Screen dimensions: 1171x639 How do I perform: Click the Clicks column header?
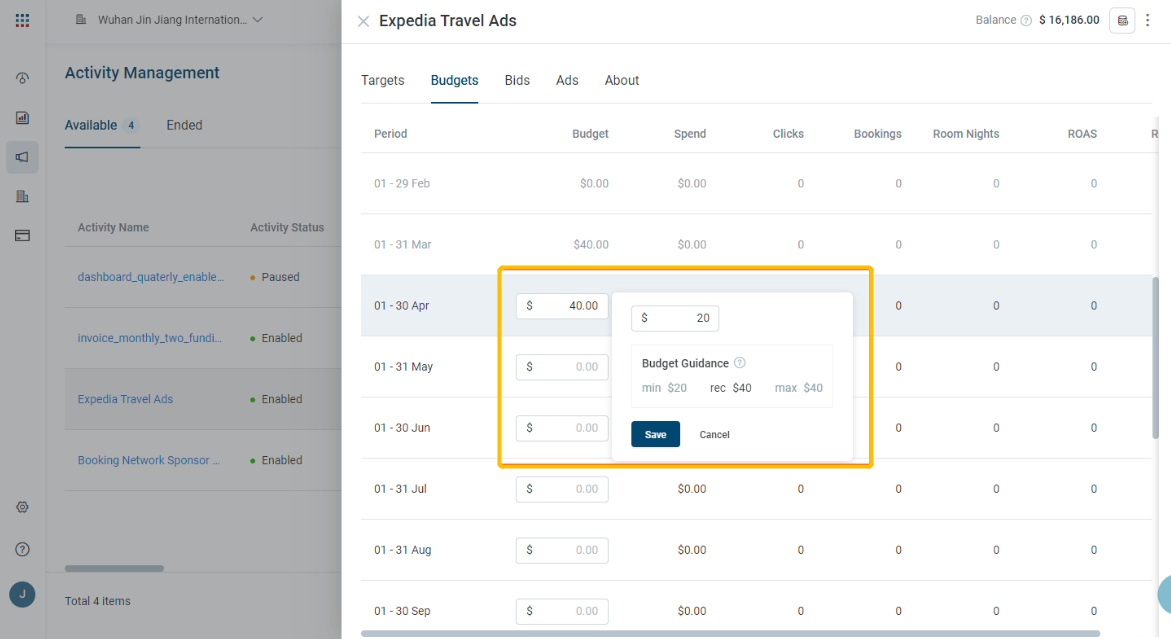tap(788, 134)
